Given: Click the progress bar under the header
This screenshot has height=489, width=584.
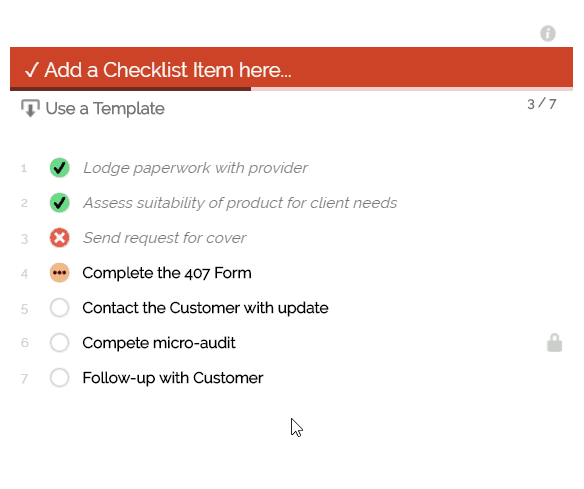Looking at the screenshot, I should click(x=291, y=89).
